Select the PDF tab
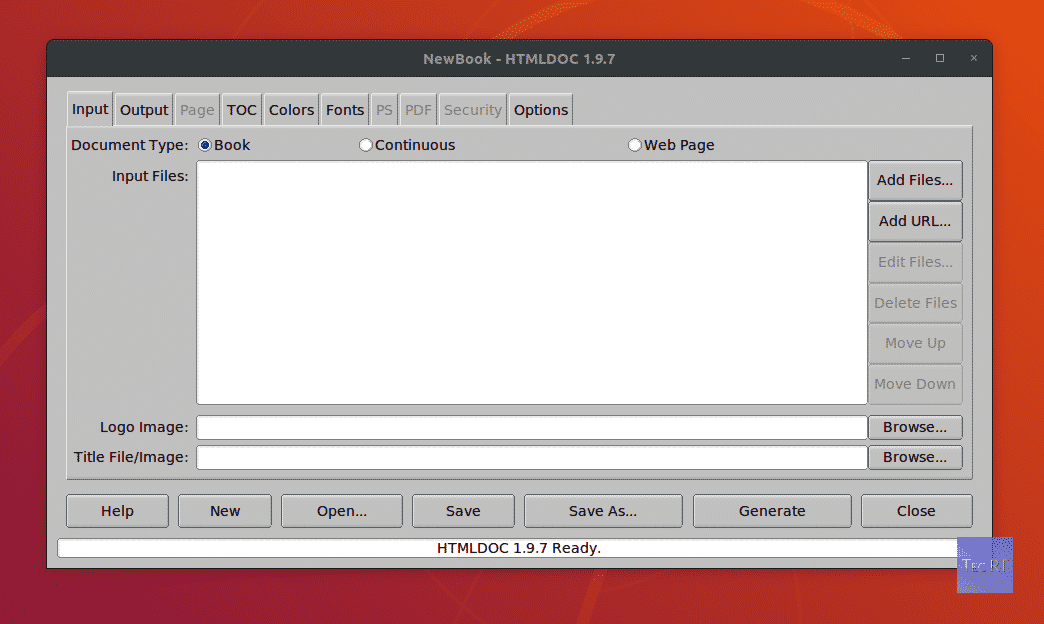 (x=418, y=110)
